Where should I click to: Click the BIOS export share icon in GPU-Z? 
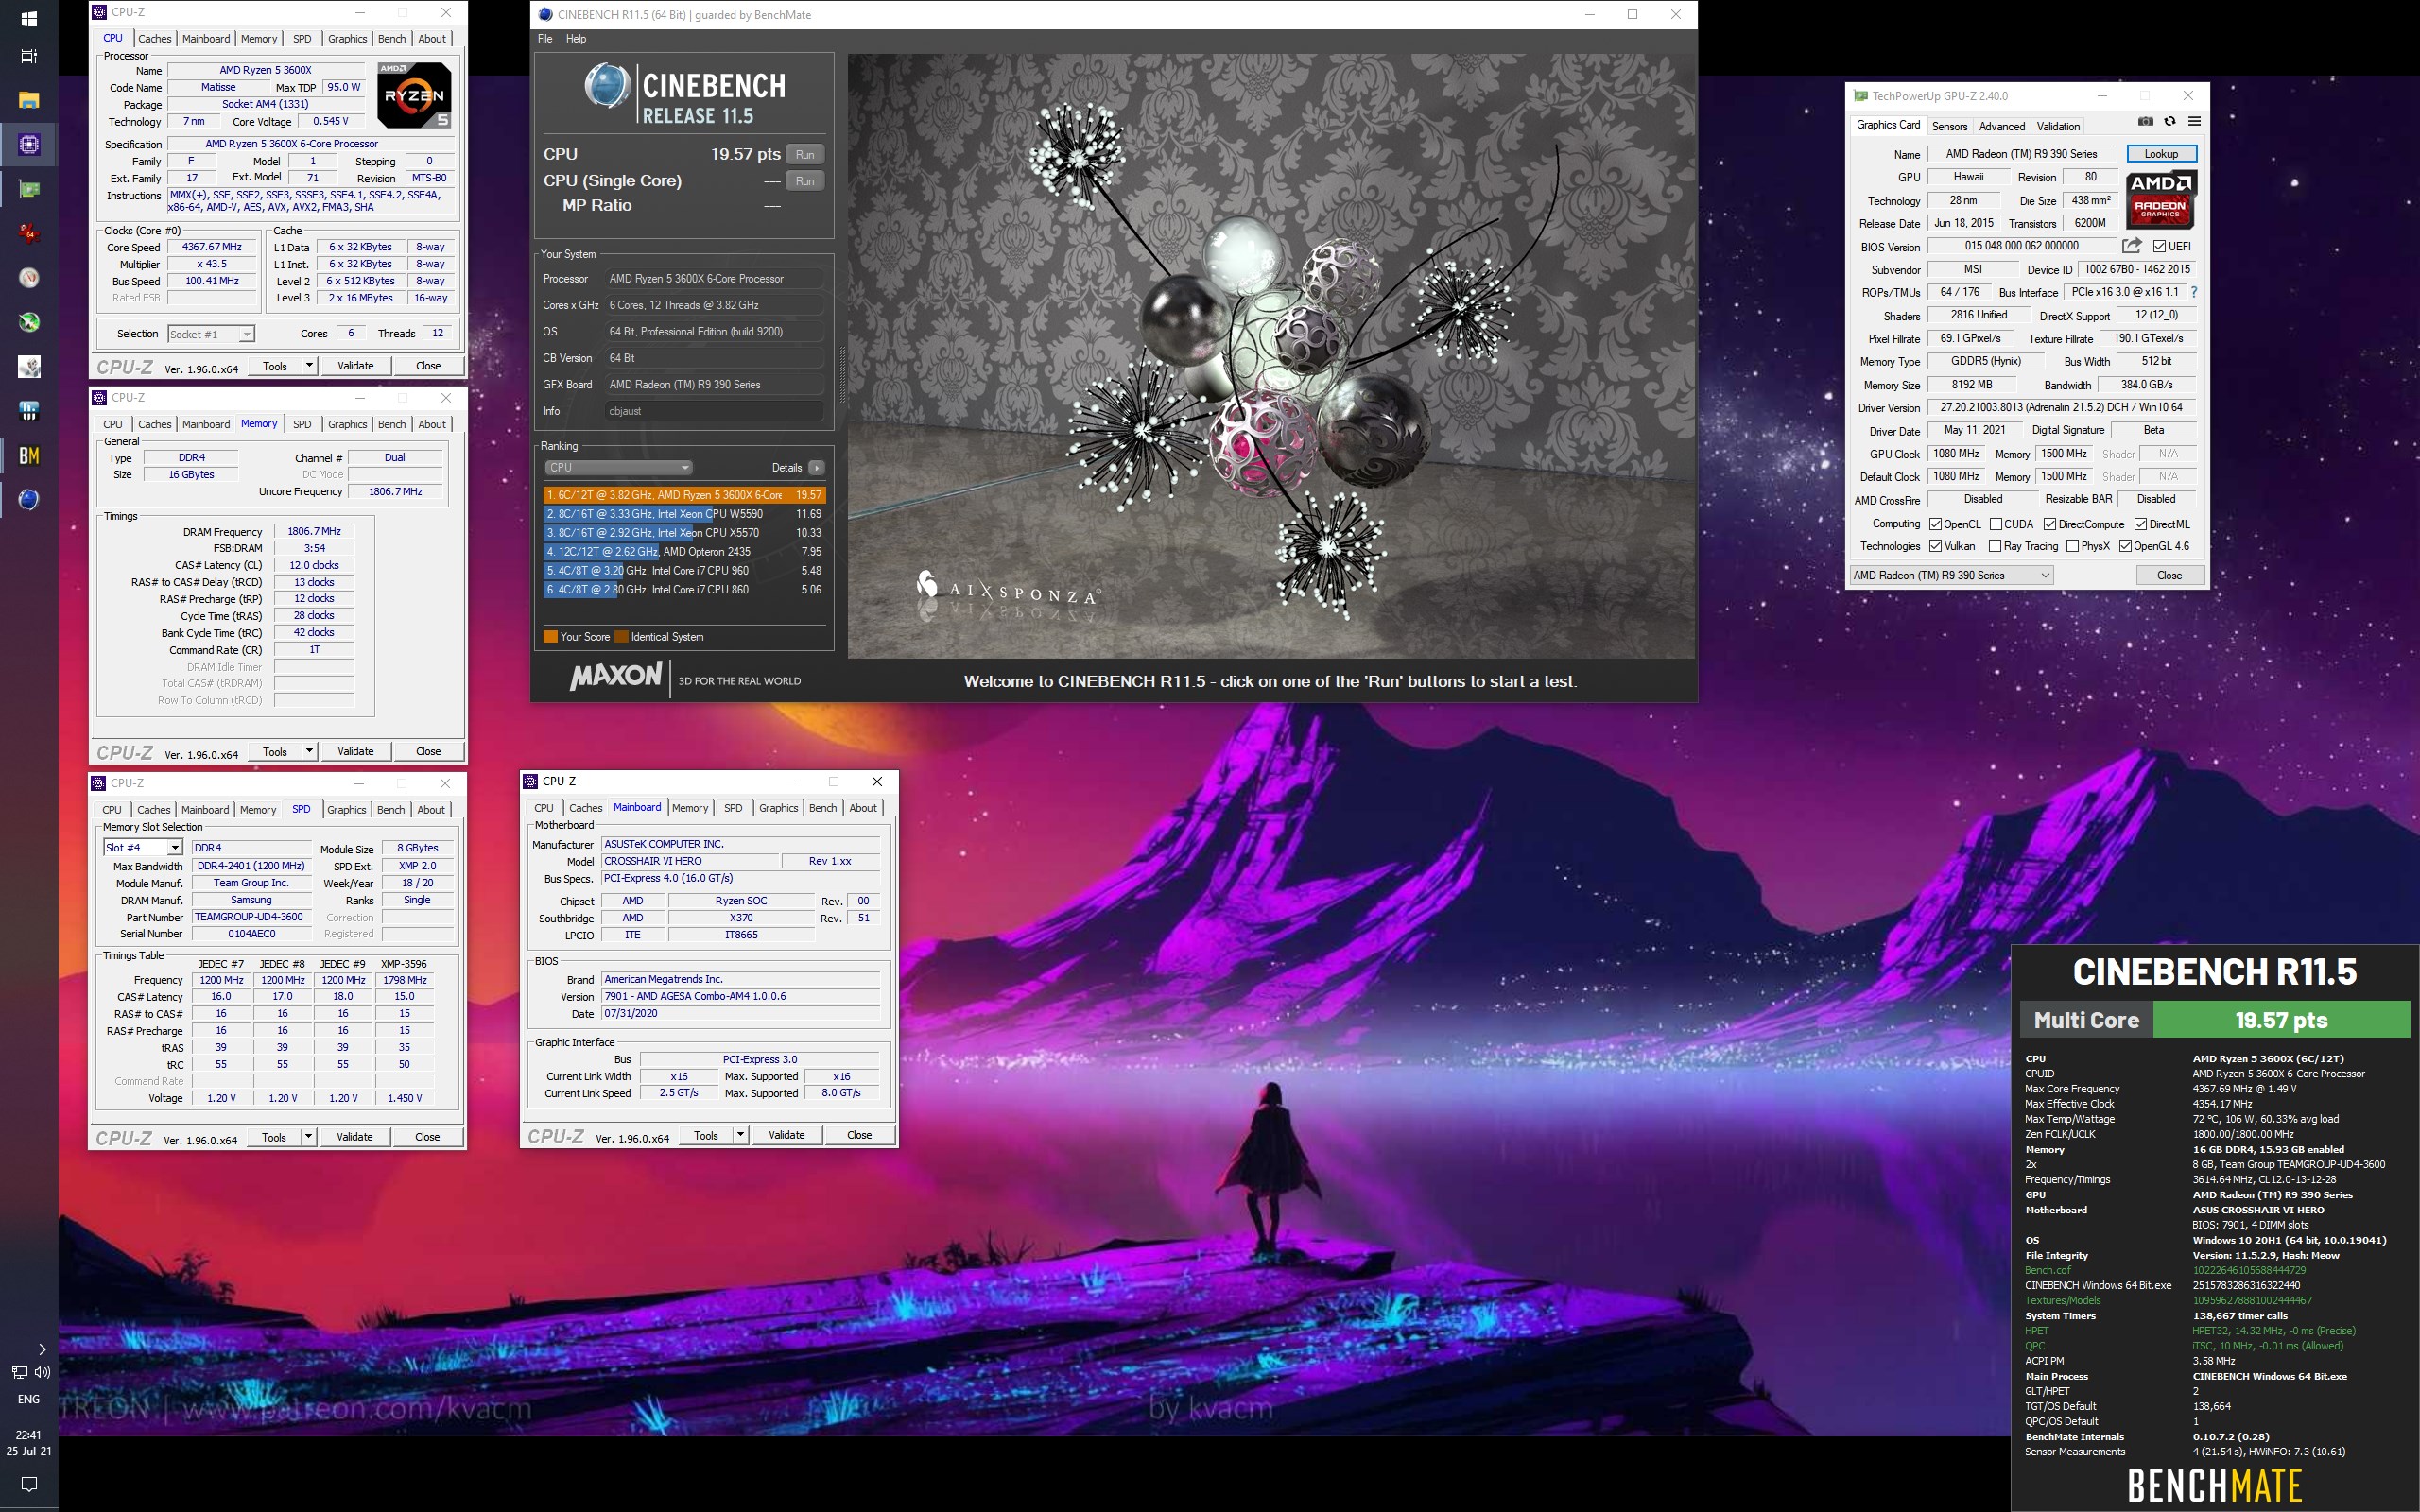tap(2131, 246)
